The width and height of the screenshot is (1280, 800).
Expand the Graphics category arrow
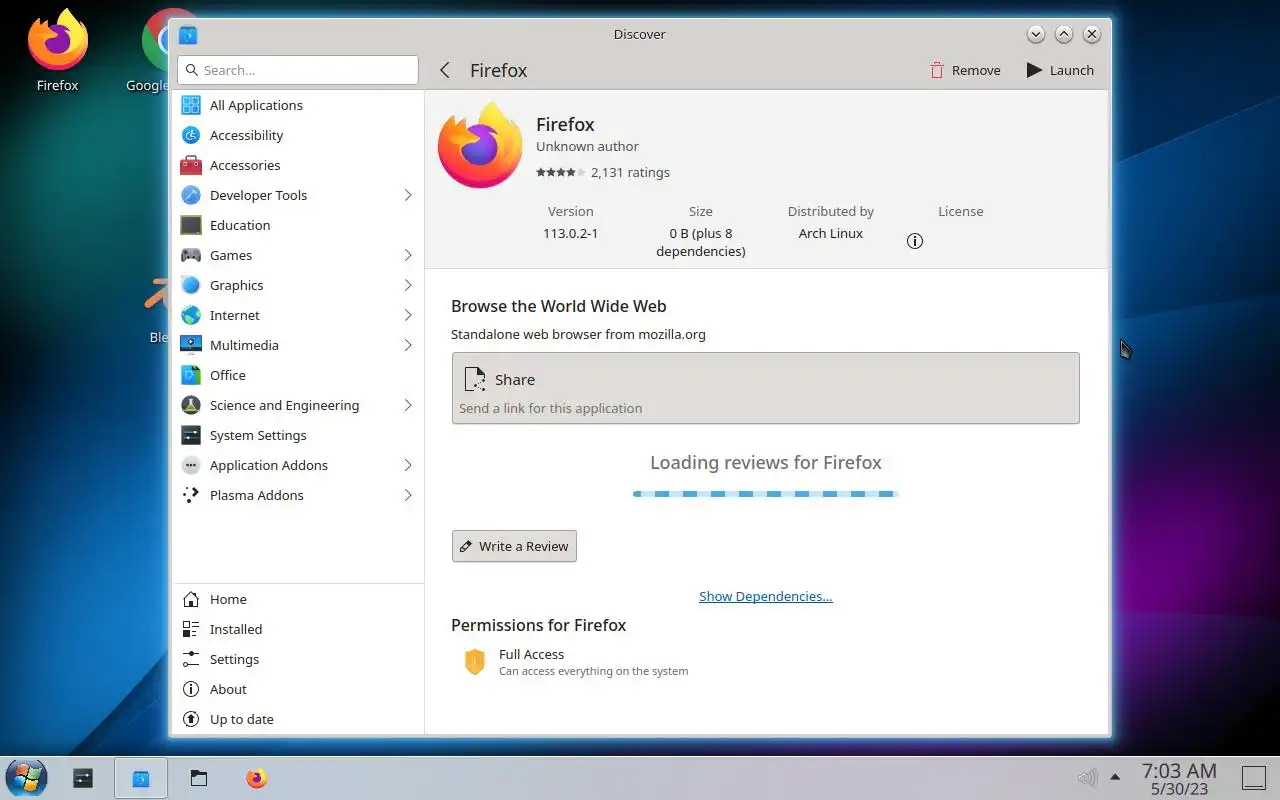pos(408,285)
